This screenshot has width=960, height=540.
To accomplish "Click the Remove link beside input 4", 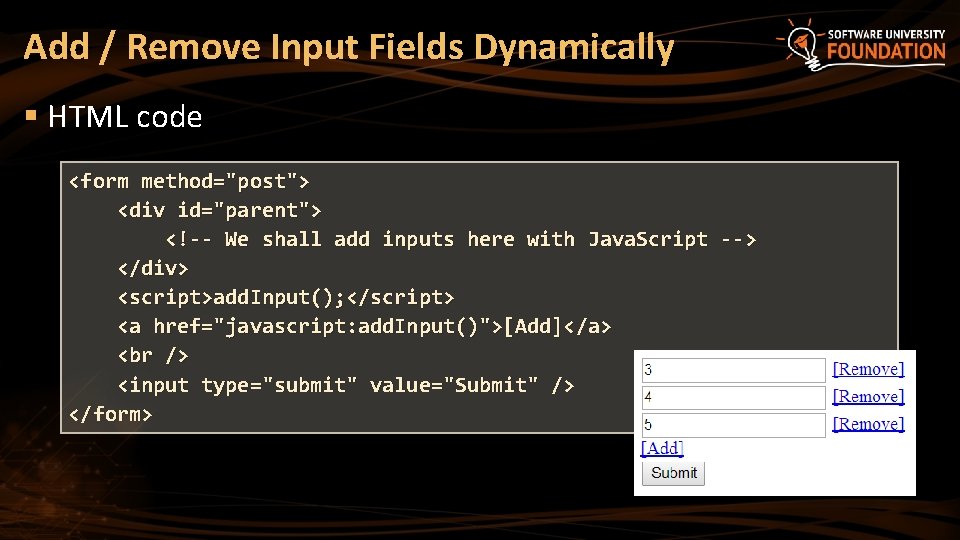I will [868, 397].
